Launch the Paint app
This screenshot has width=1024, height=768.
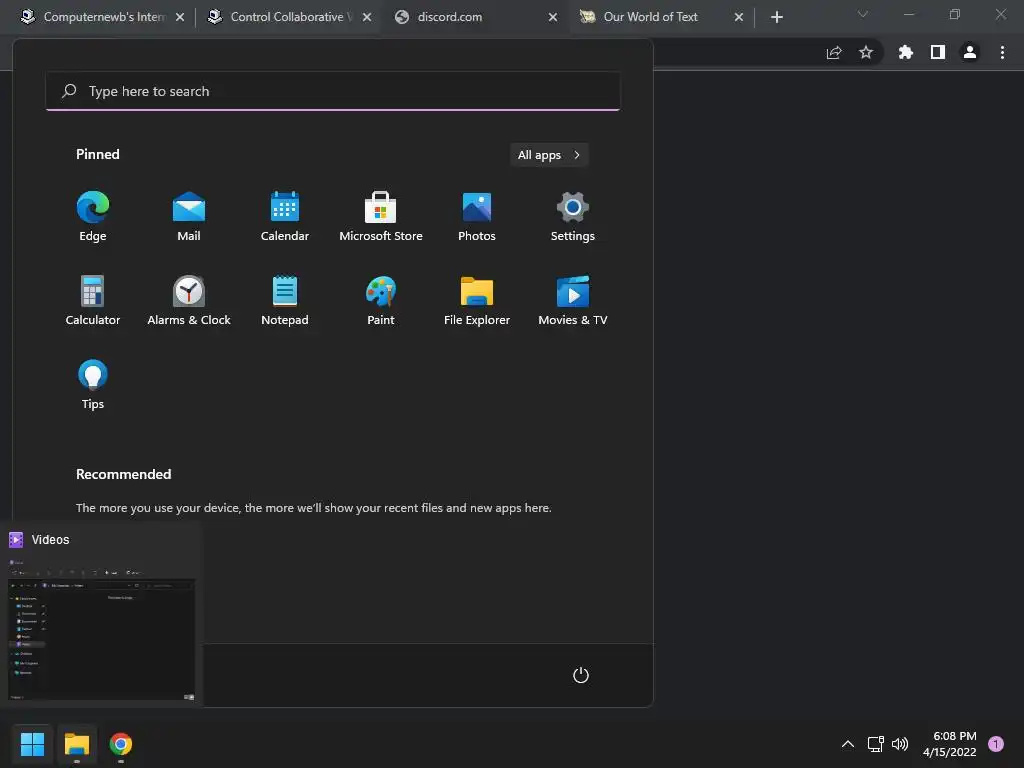click(381, 300)
